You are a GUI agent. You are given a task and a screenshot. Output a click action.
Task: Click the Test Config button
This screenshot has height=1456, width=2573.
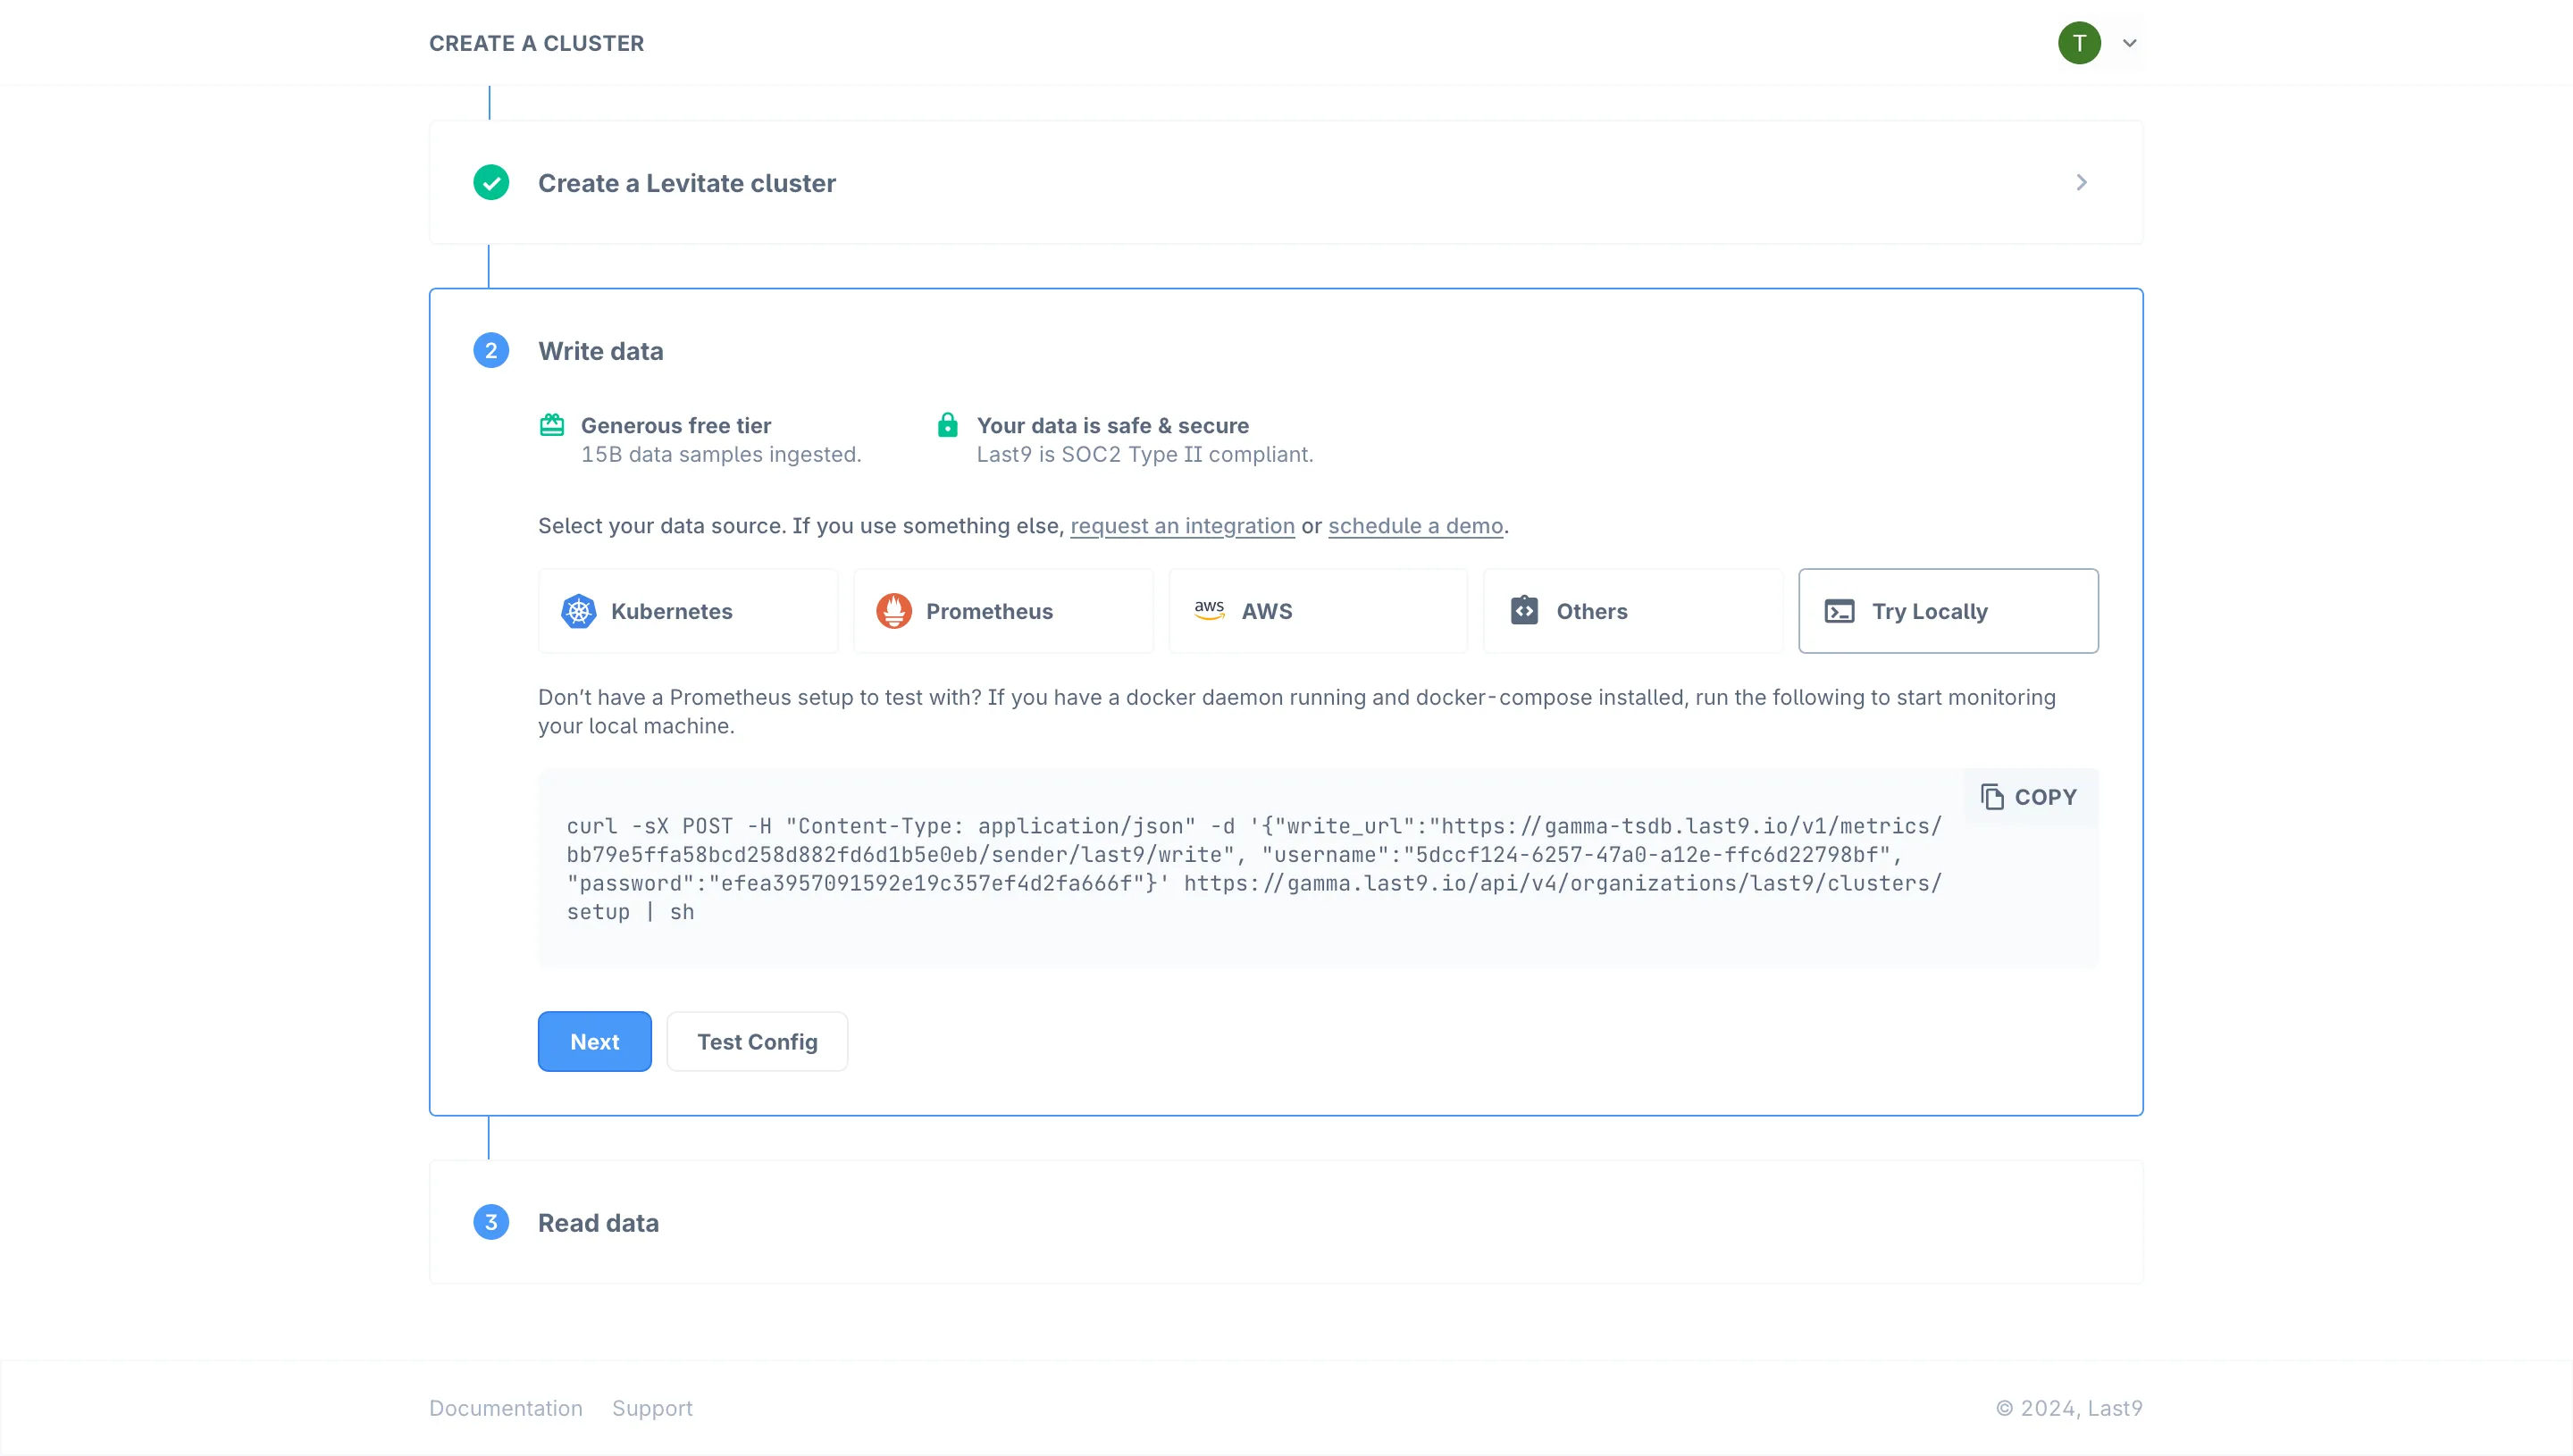(x=757, y=1041)
